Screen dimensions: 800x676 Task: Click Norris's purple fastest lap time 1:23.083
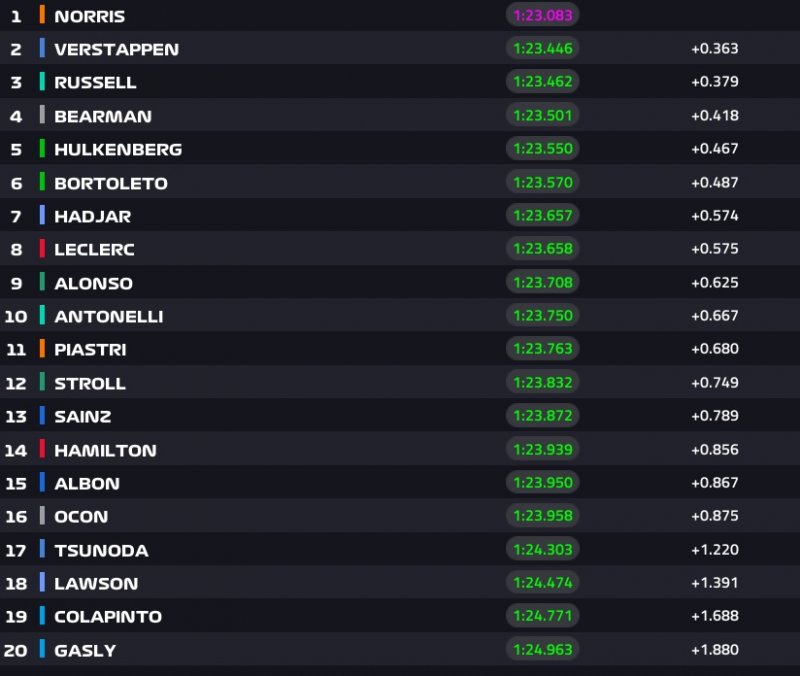[x=543, y=15]
